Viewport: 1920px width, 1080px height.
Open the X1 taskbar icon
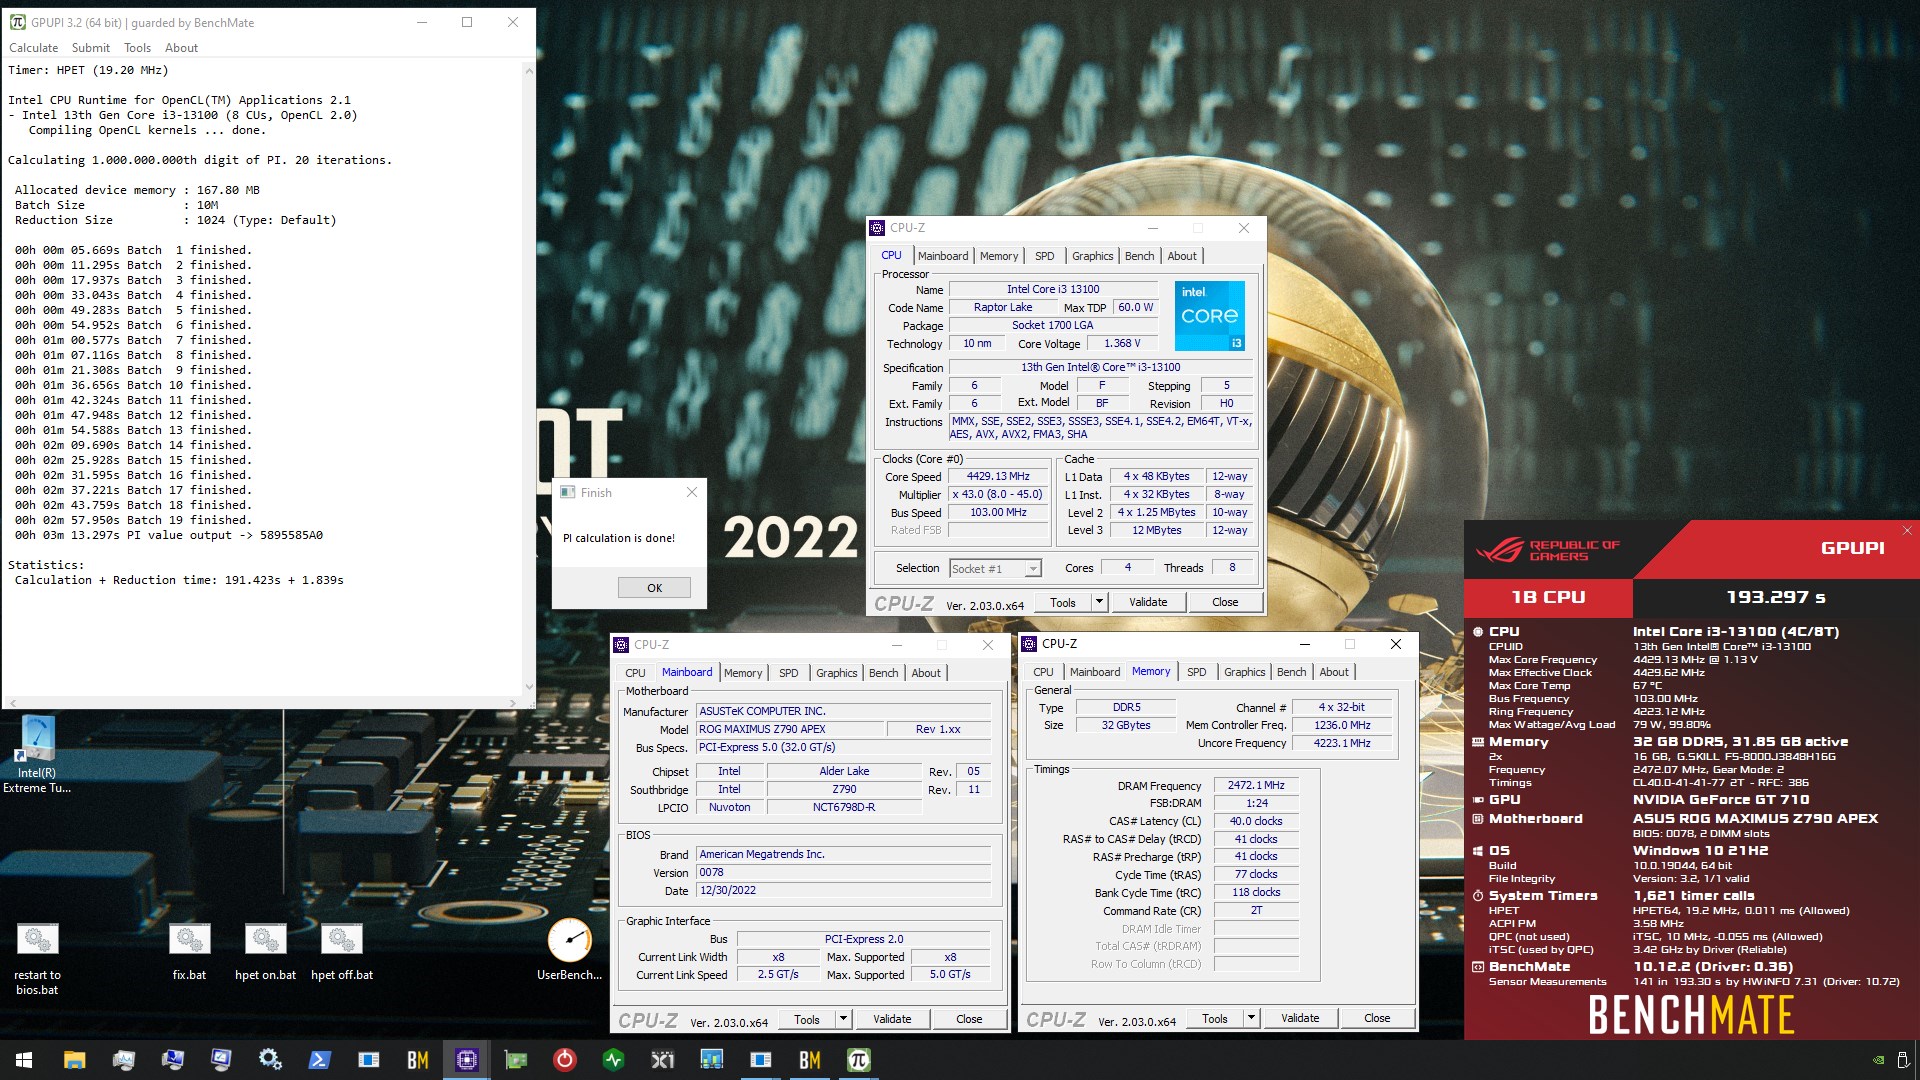(662, 1060)
